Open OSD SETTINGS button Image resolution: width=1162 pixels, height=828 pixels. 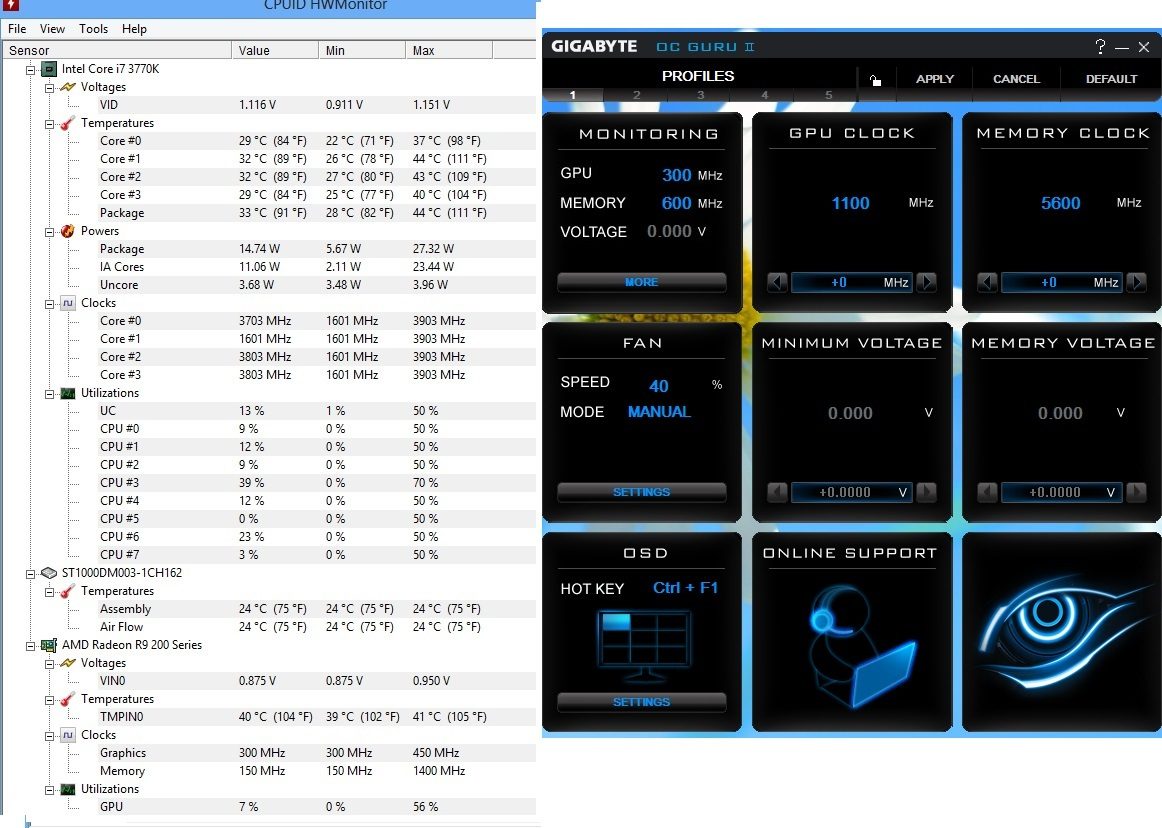coord(642,702)
